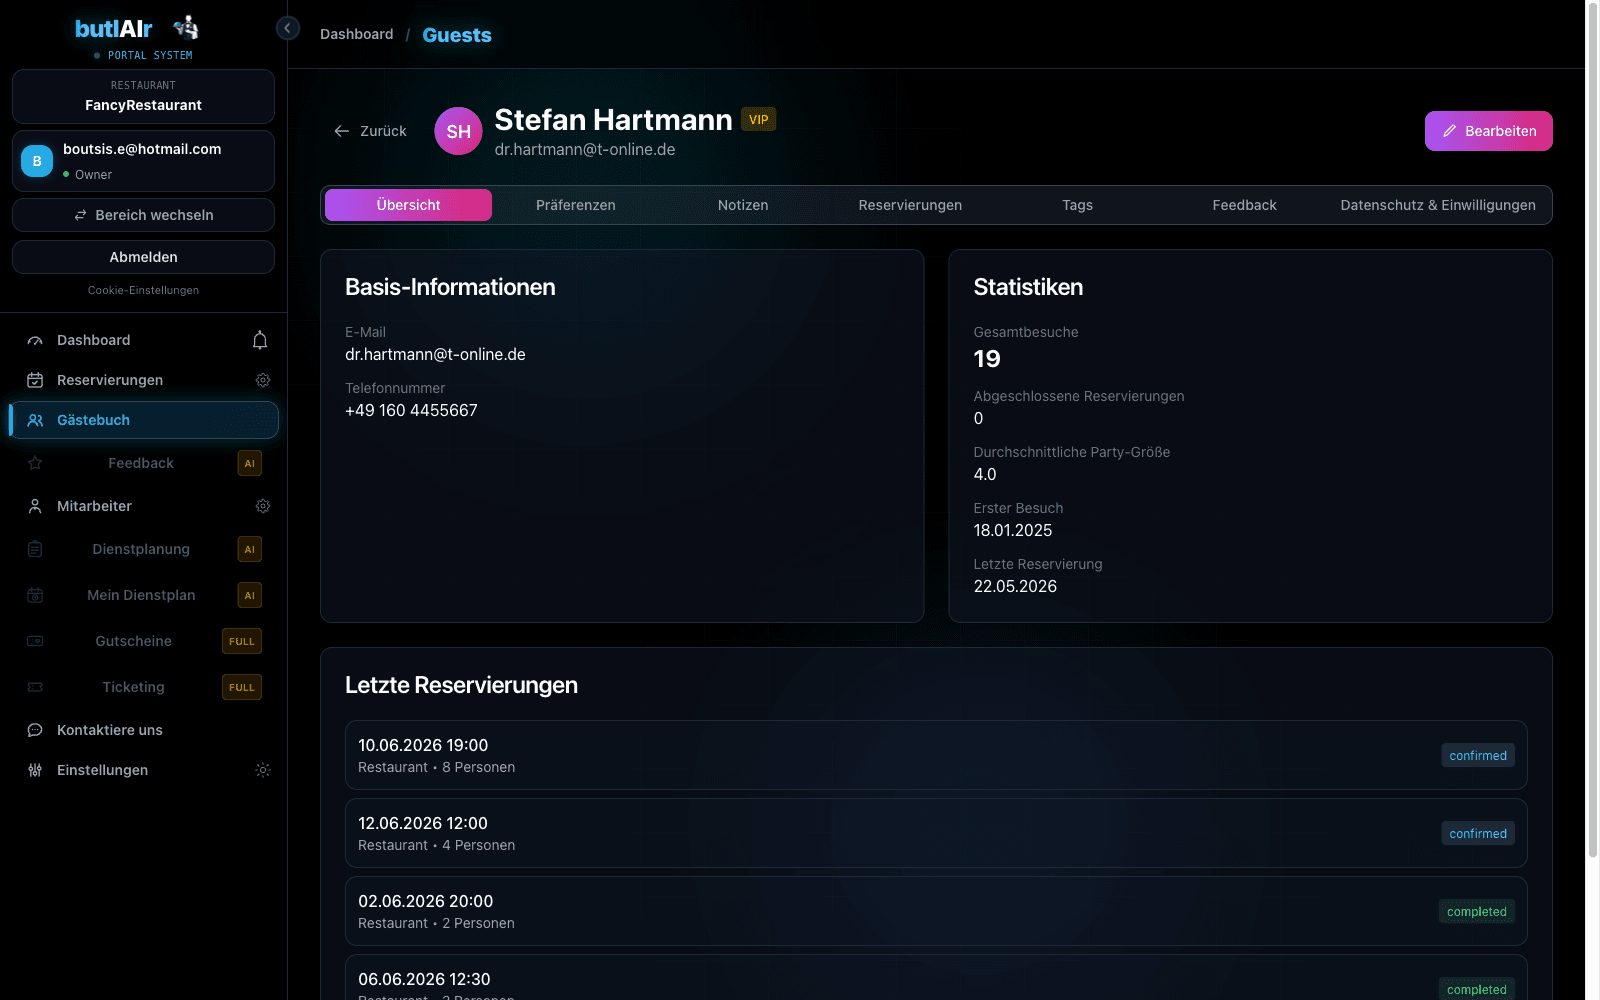Click the FULL badge next to Ticketing
Image resolution: width=1600 pixels, height=1000 pixels.
pyautogui.click(x=242, y=687)
